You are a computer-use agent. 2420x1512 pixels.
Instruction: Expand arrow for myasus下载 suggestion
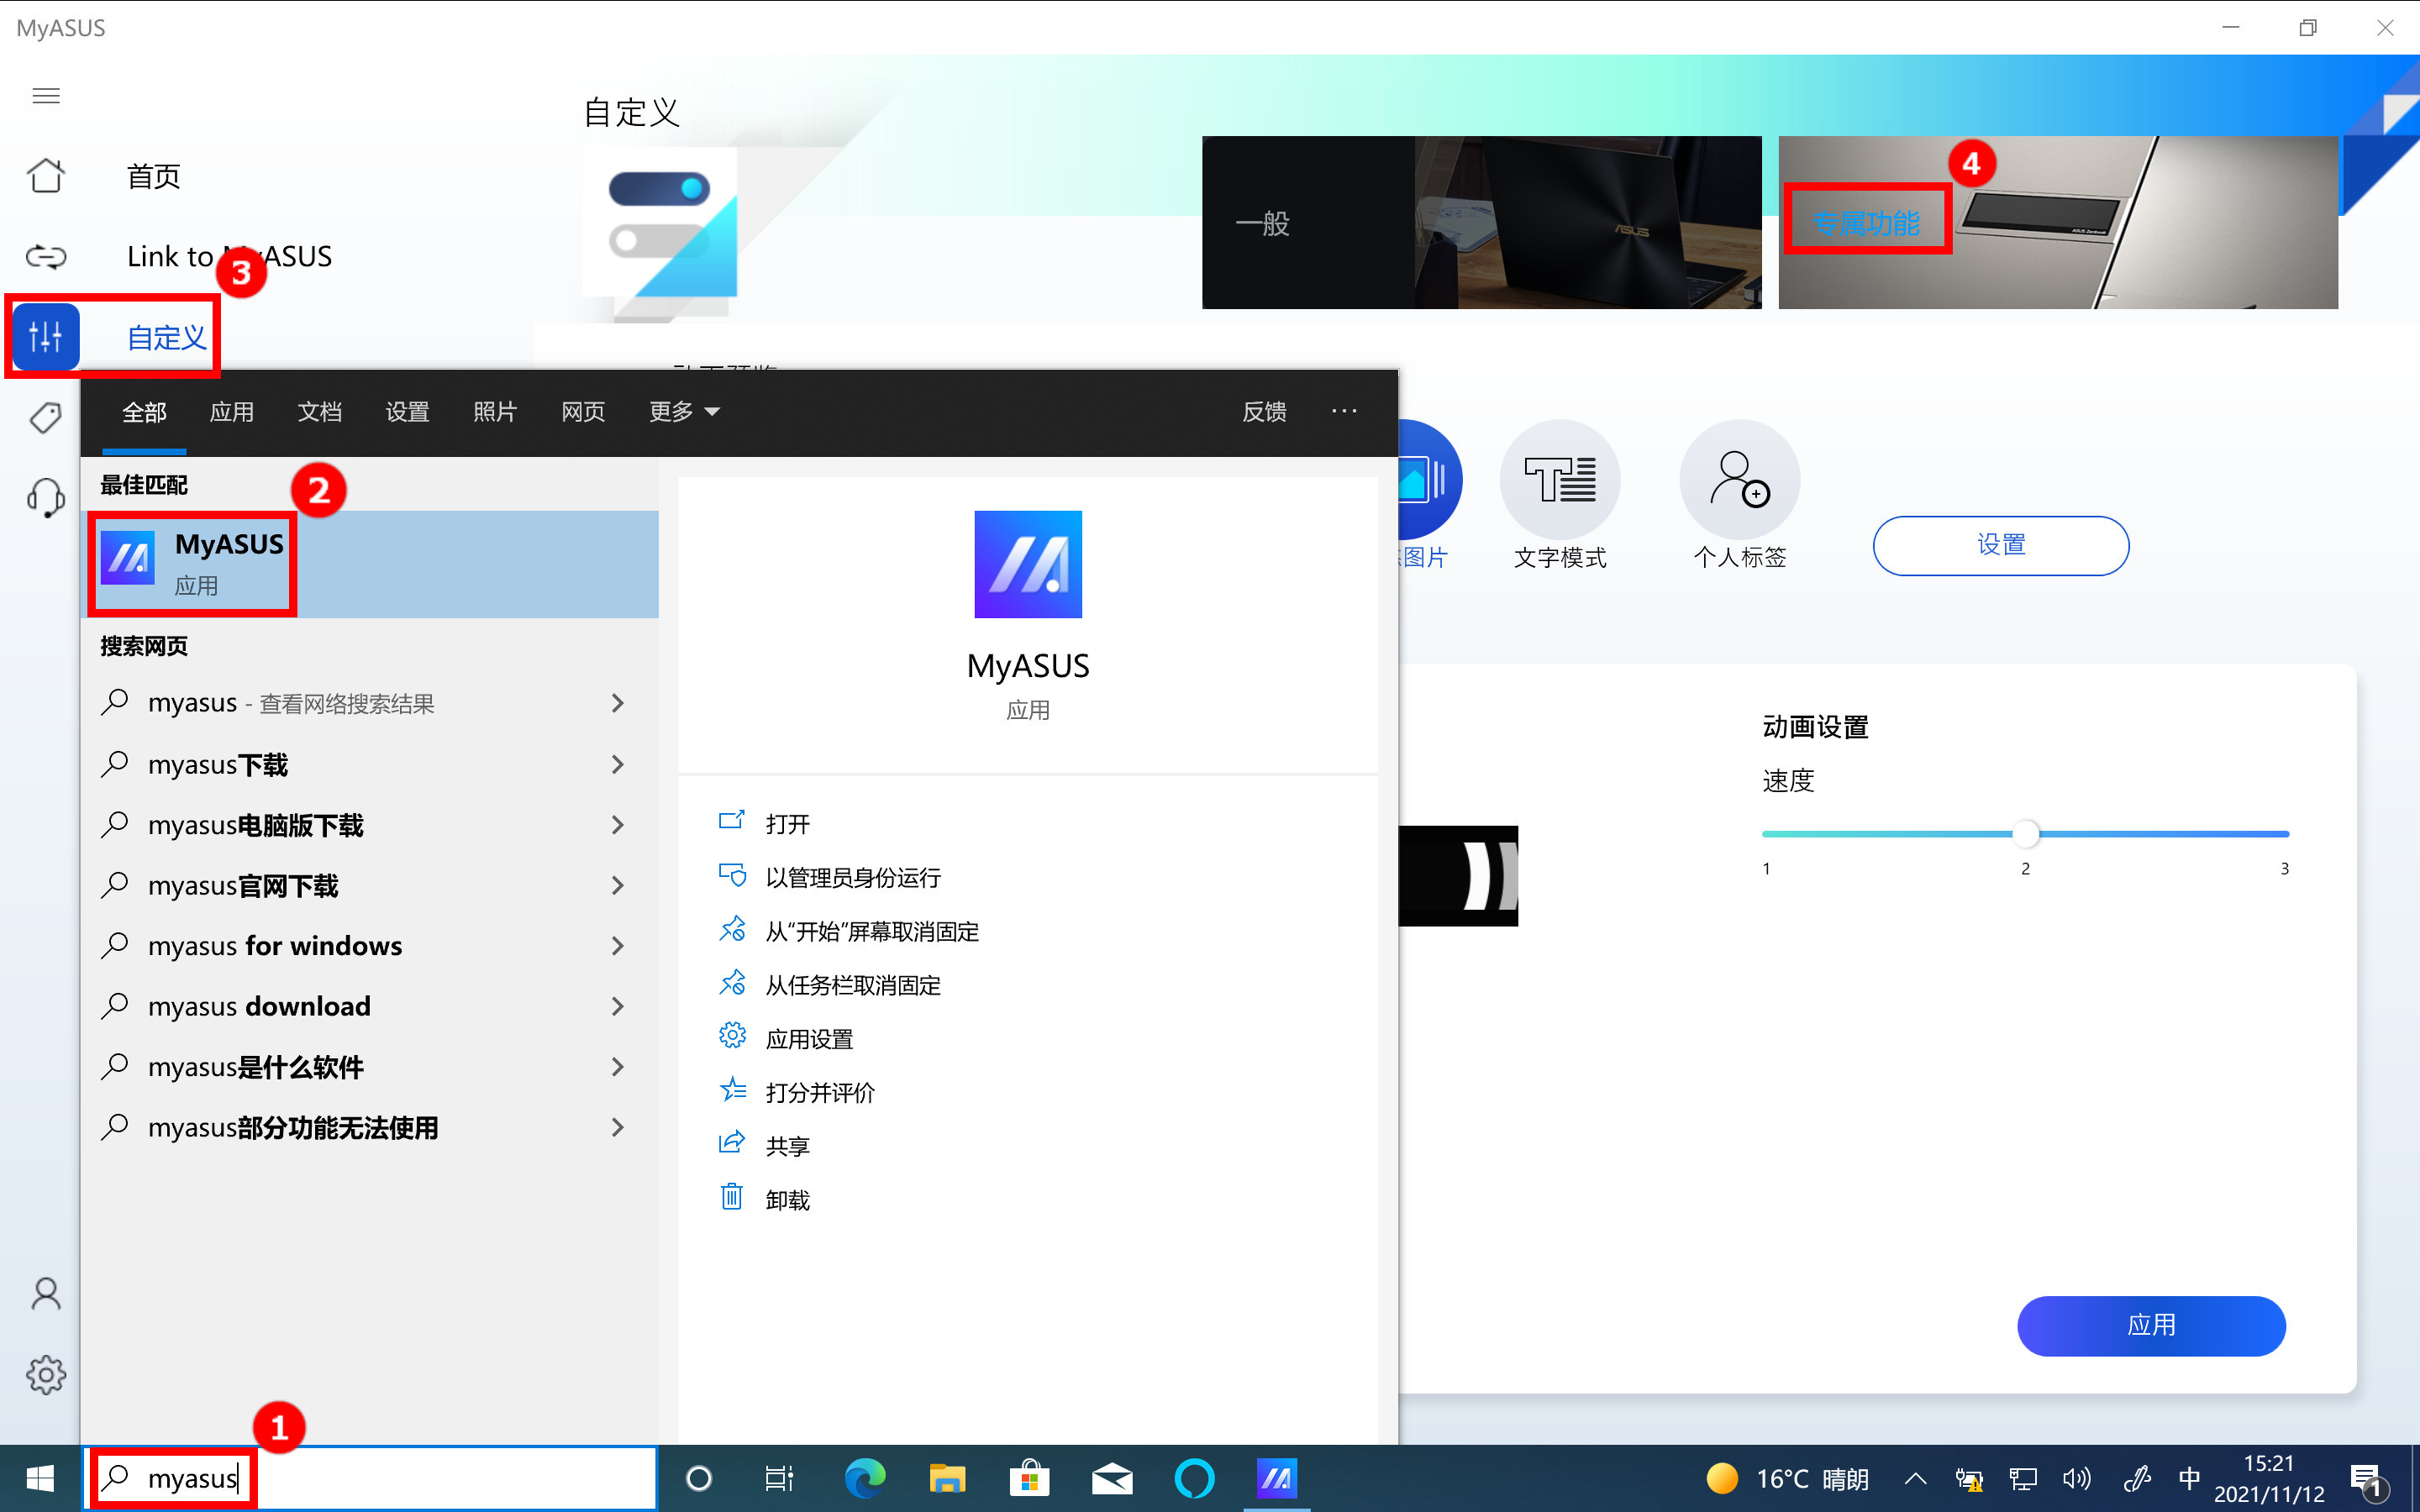pos(617,764)
